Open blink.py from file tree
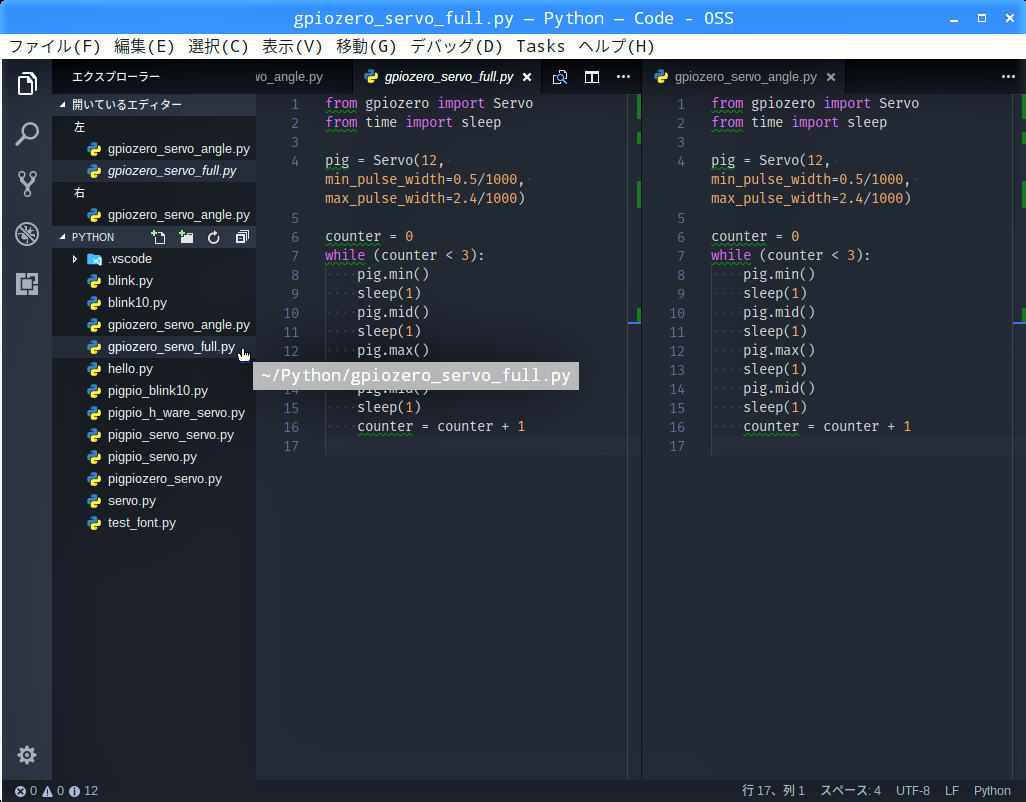This screenshot has height=802, width=1026. [154, 281]
